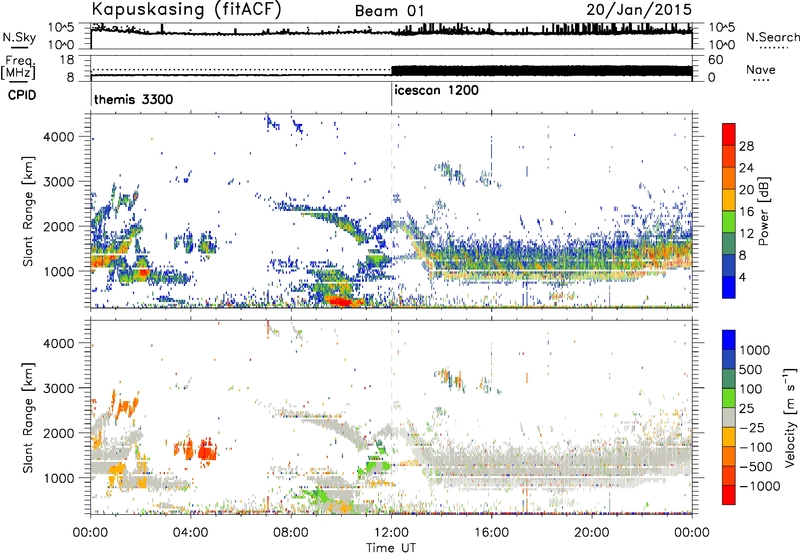Click the velocity panel 'Slant Range [km]' label
This screenshot has height=554, width=800.
pos(28,417)
